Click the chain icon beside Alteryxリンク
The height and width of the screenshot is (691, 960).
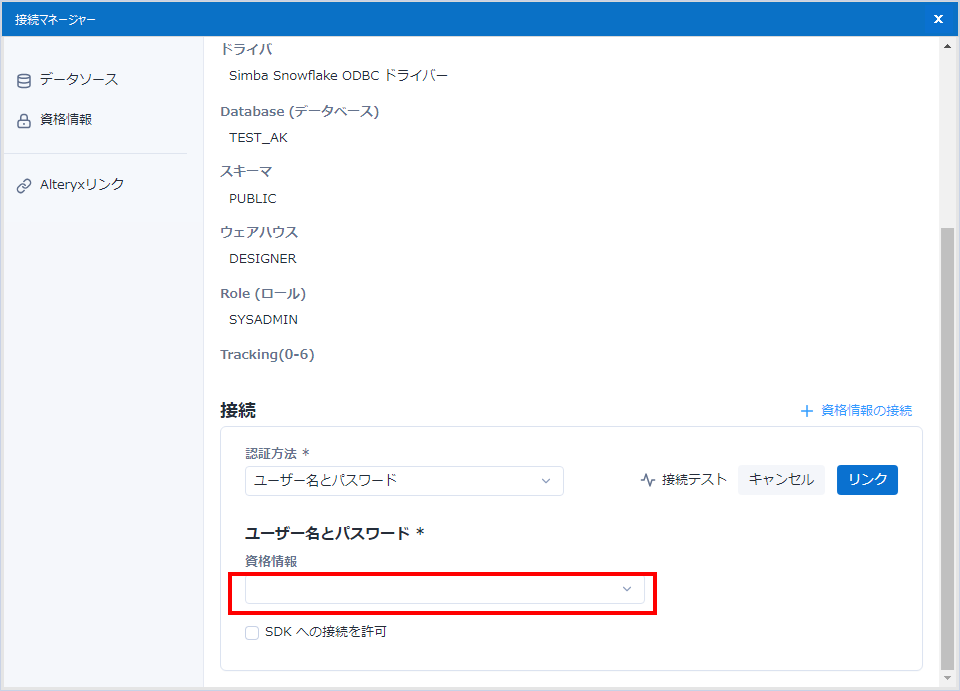coord(24,186)
